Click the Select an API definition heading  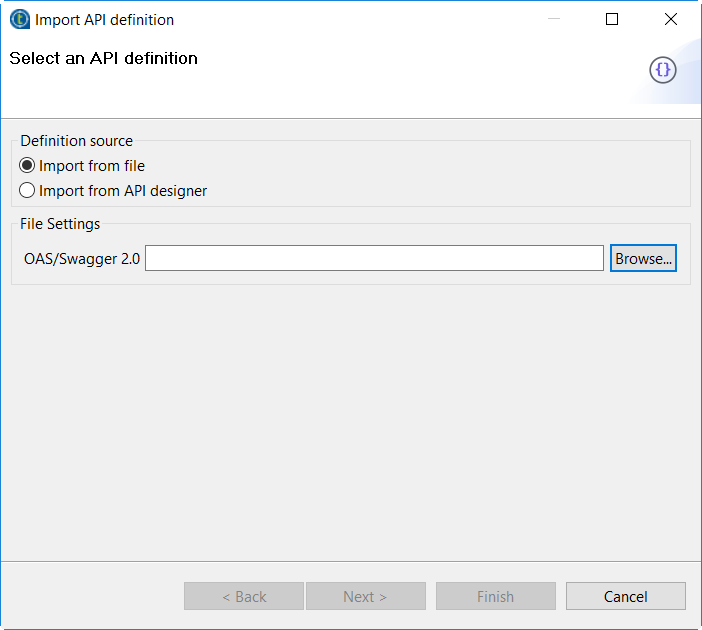pos(104,58)
